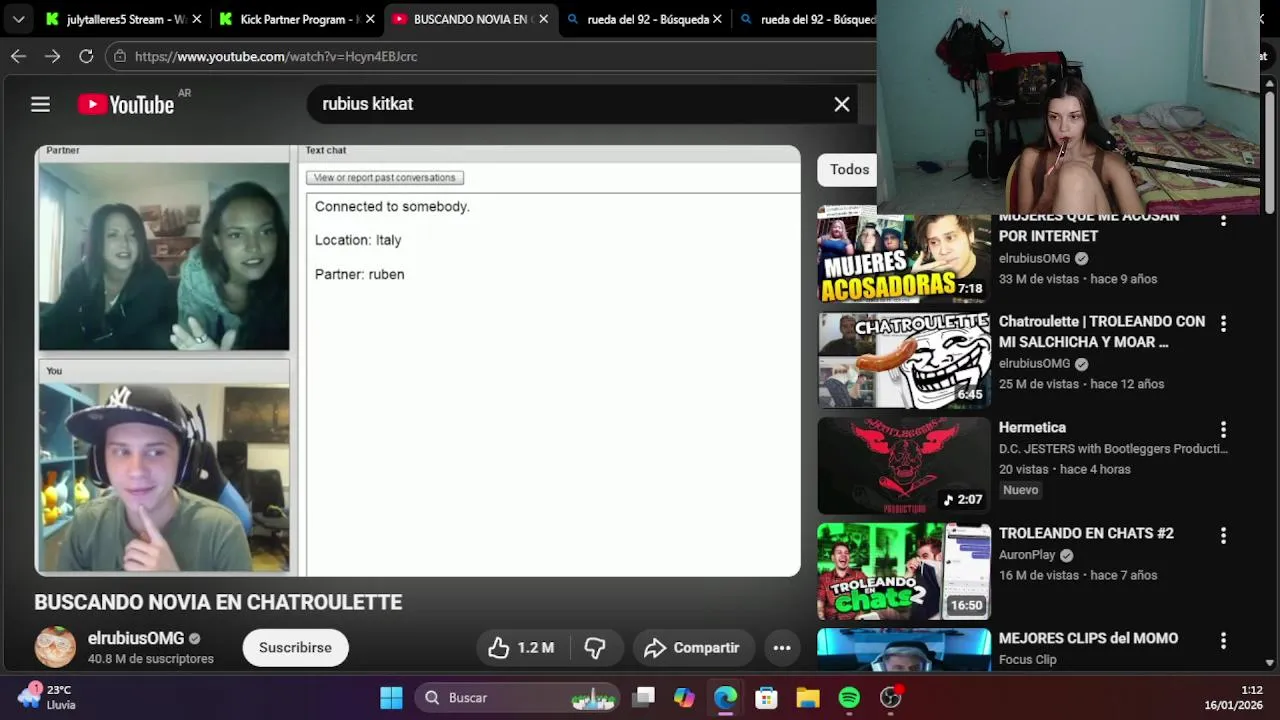This screenshot has width=1280, height=720.
Task: Open Windows Start menu
Action: click(391, 697)
